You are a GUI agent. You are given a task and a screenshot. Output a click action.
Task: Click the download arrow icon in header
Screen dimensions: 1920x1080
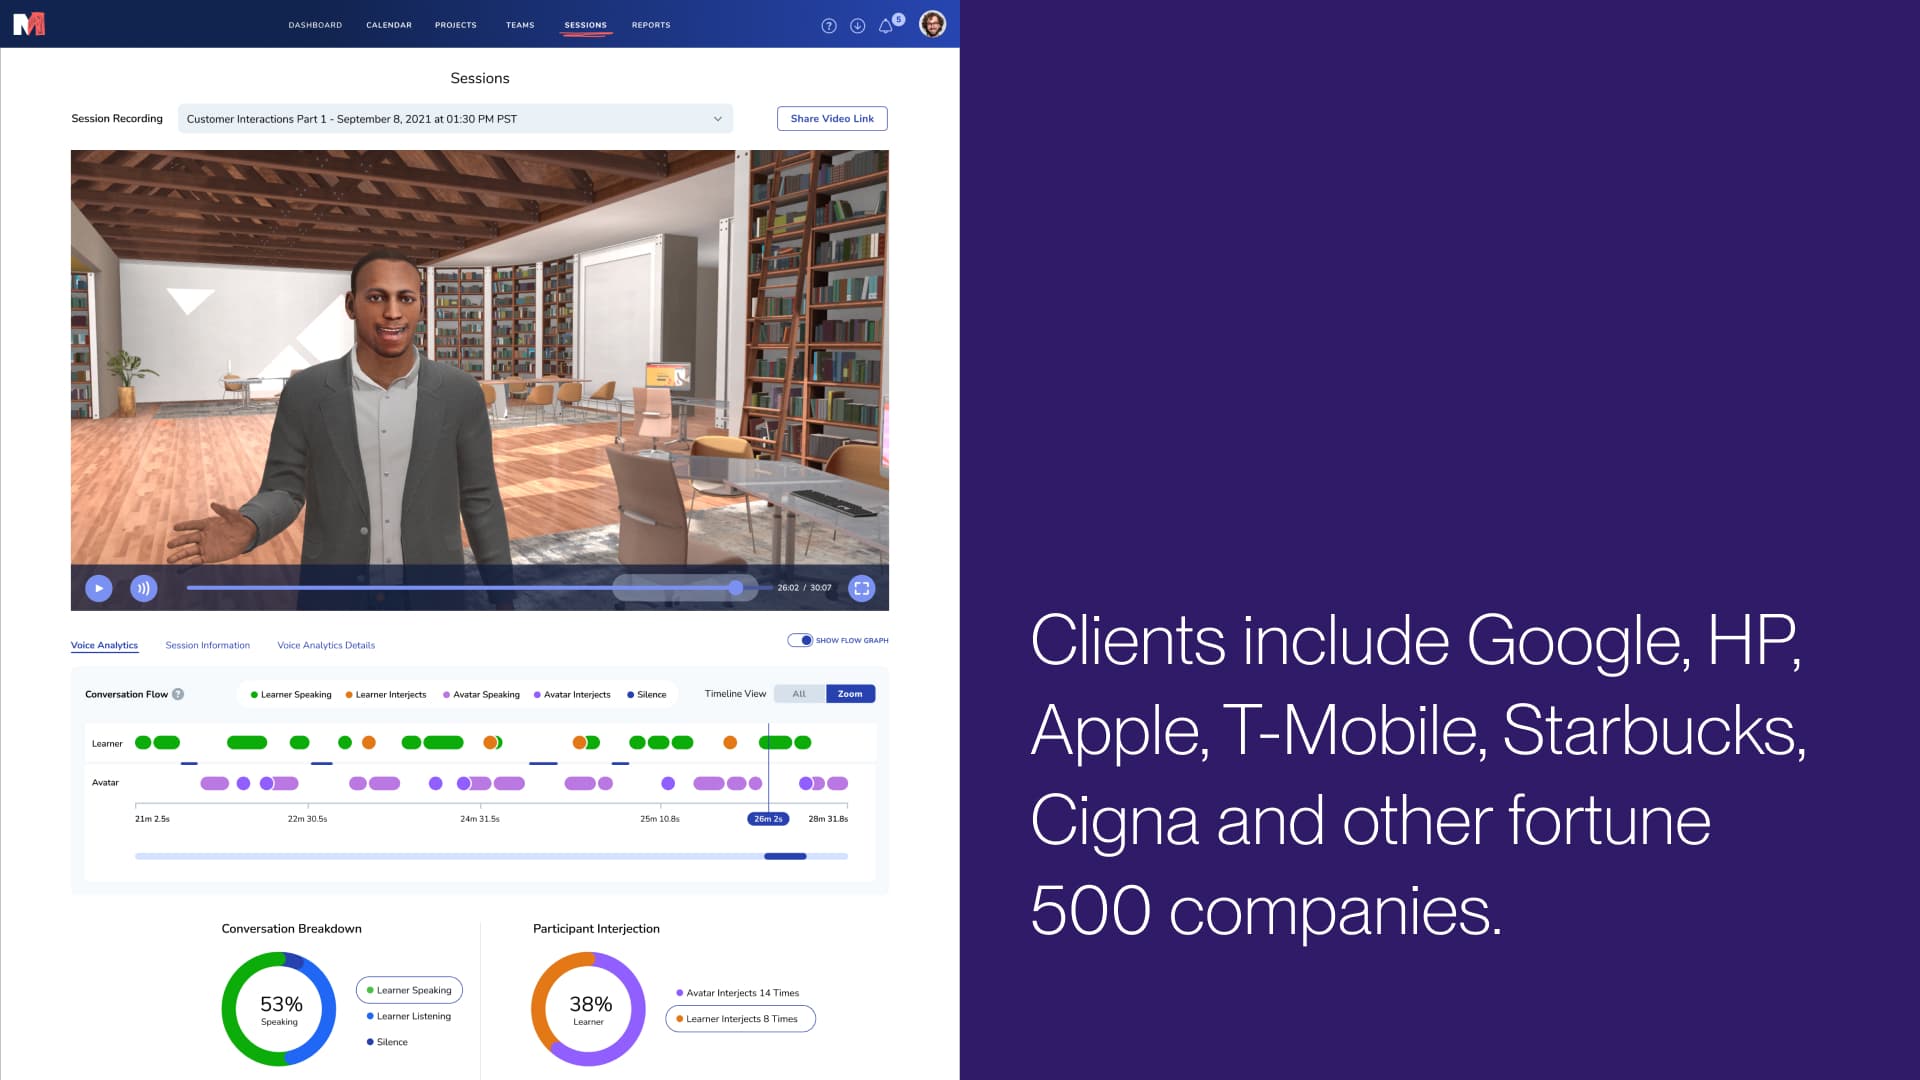[x=857, y=26]
